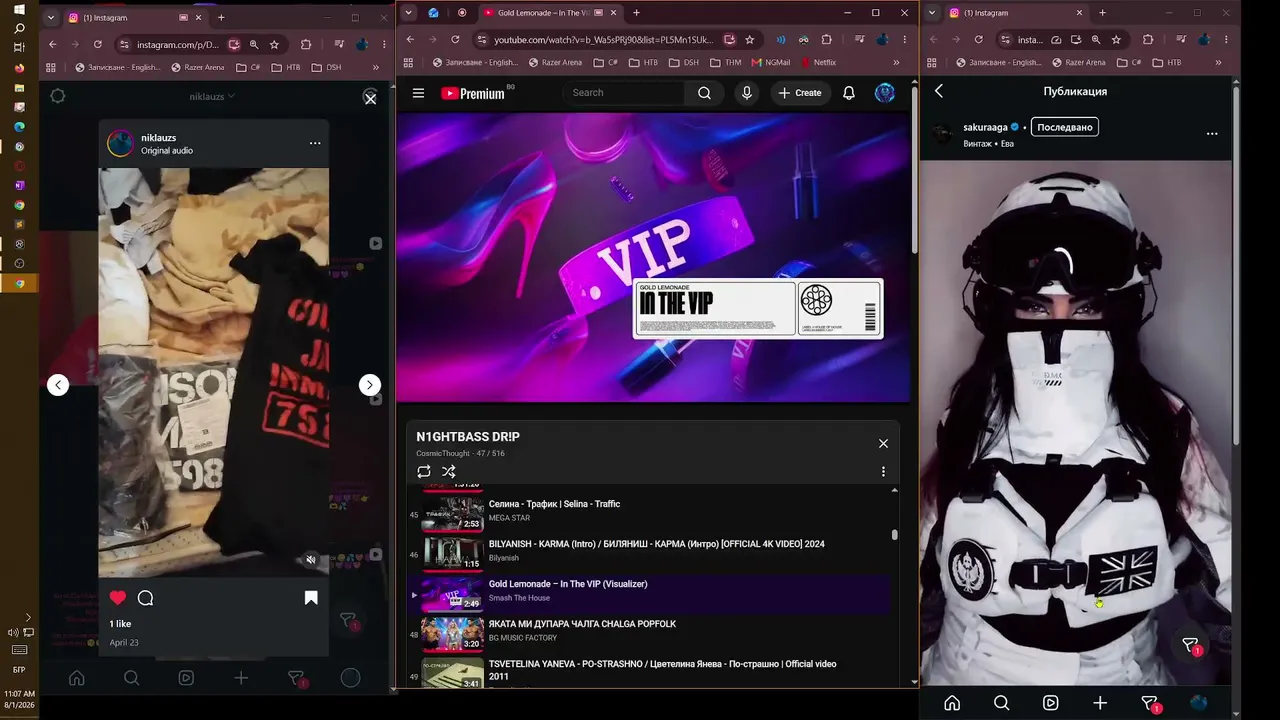This screenshot has height=720, width=1280.
Task: Unmute the niklauzs video with the speaker icon
Action: [311, 560]
